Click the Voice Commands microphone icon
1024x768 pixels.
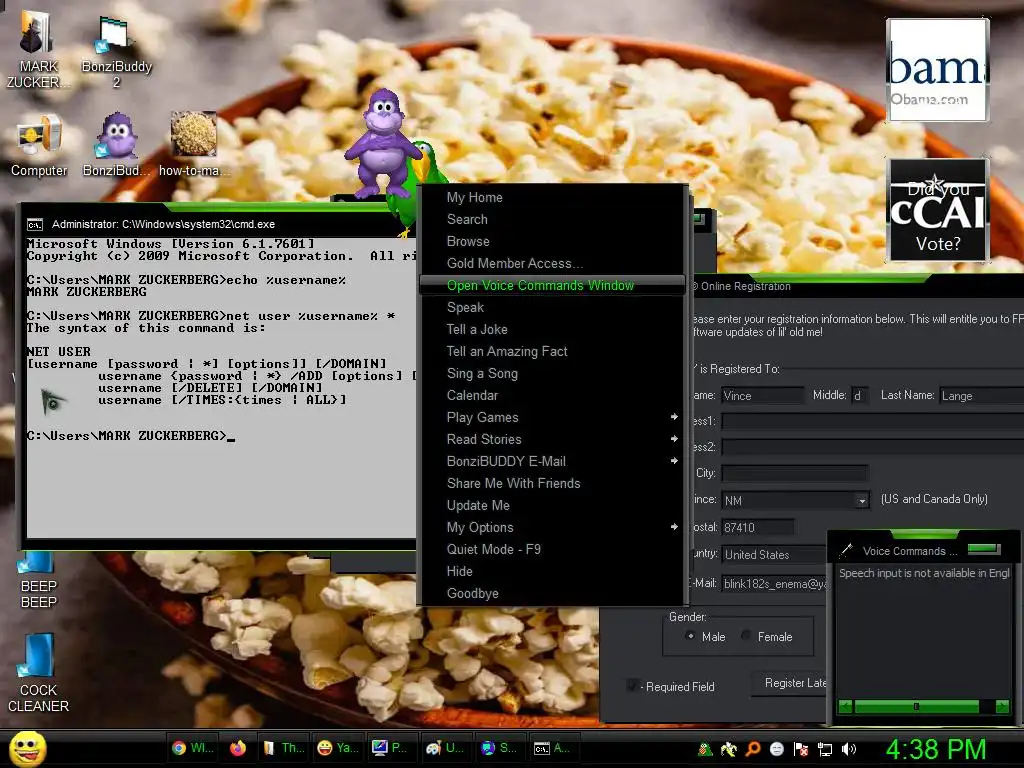pos(846,550)
